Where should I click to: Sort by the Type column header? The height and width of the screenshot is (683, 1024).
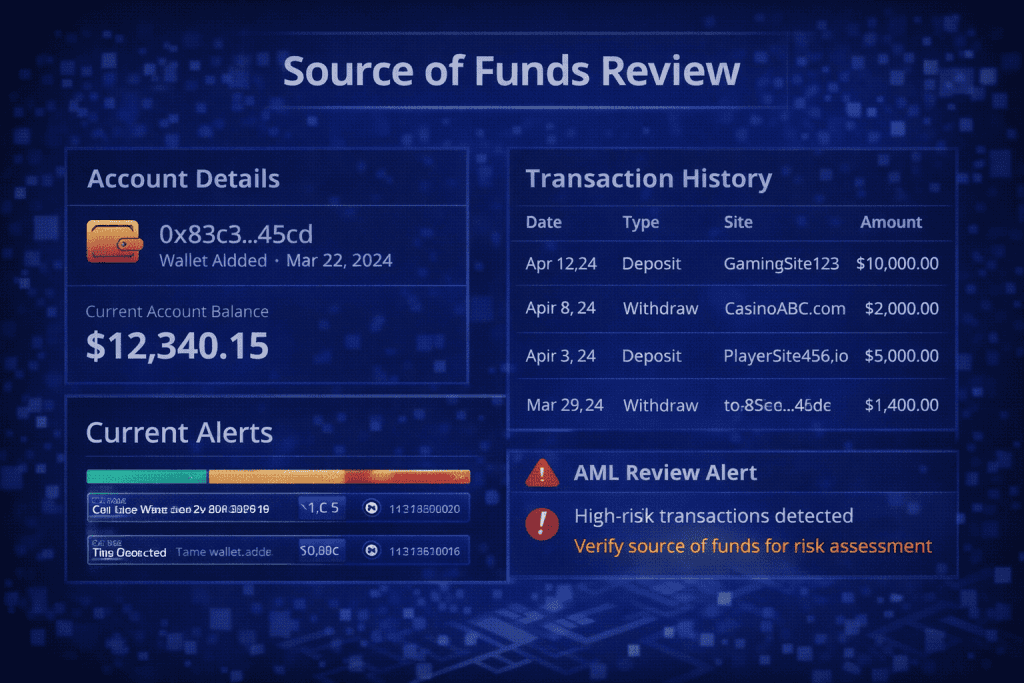click(640, 222)
